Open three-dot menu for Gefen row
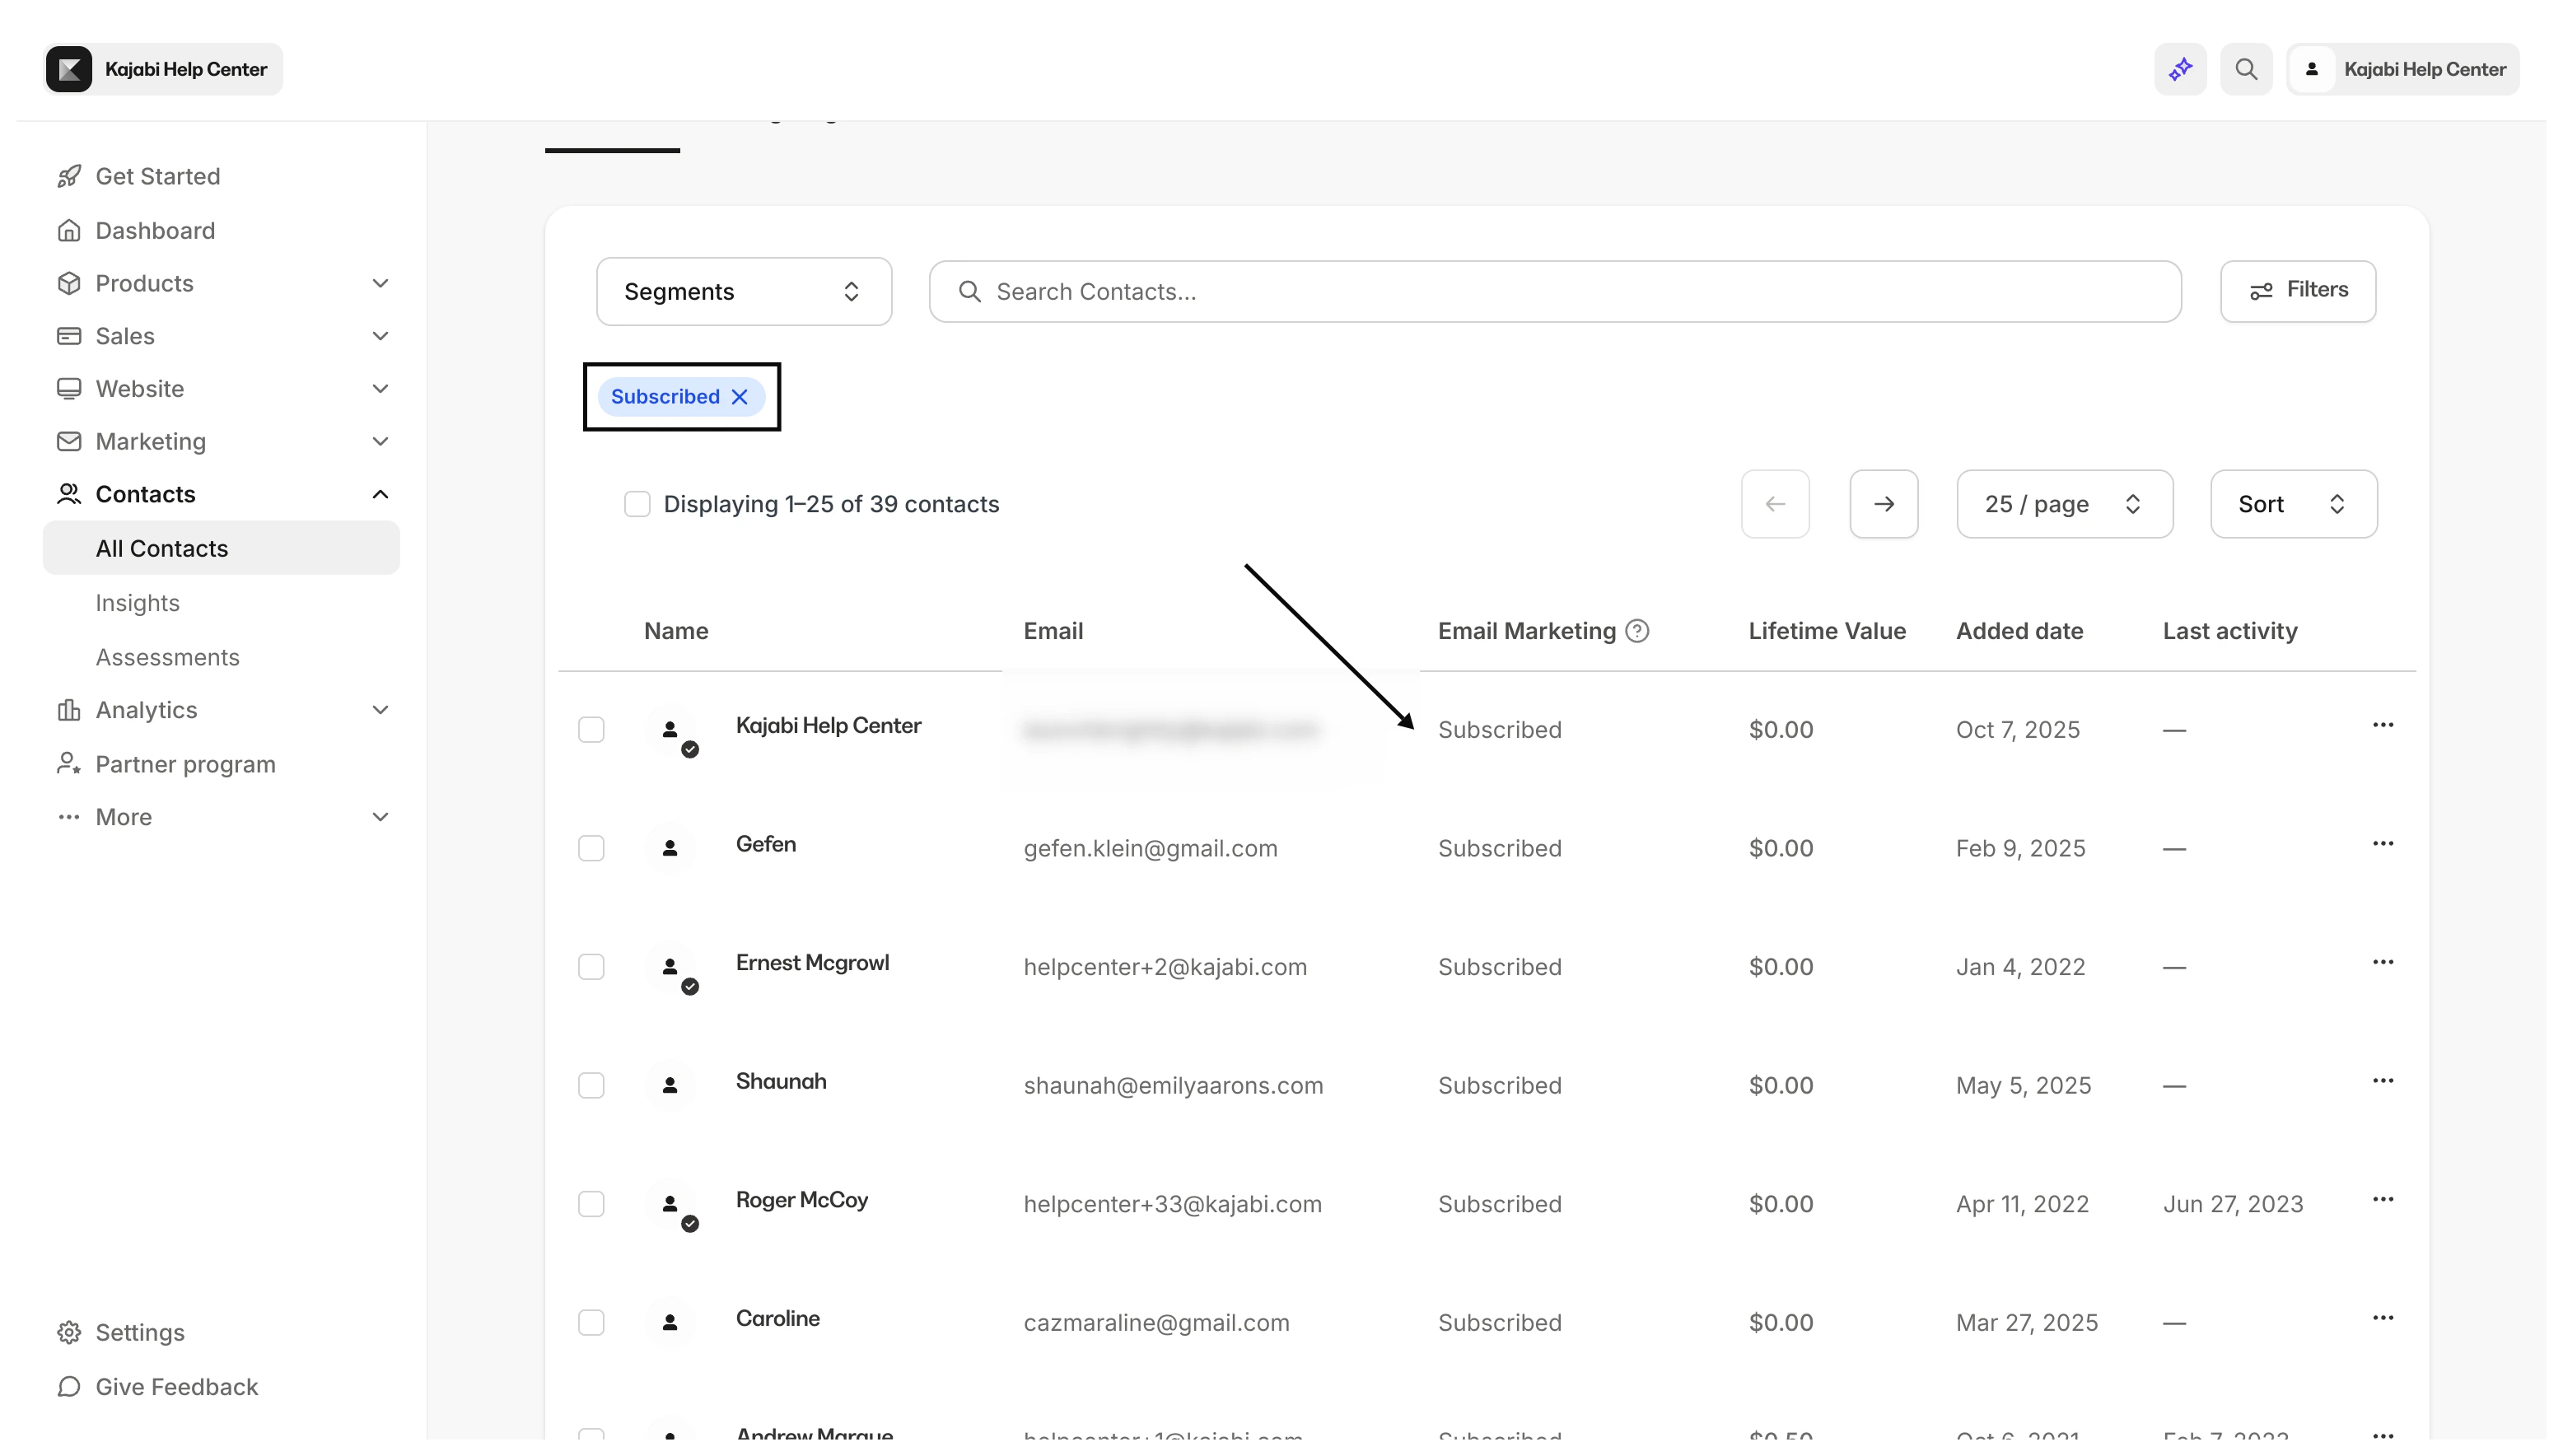The height and width of the screenshot is (1456, 2563). tap(2382, 844)
